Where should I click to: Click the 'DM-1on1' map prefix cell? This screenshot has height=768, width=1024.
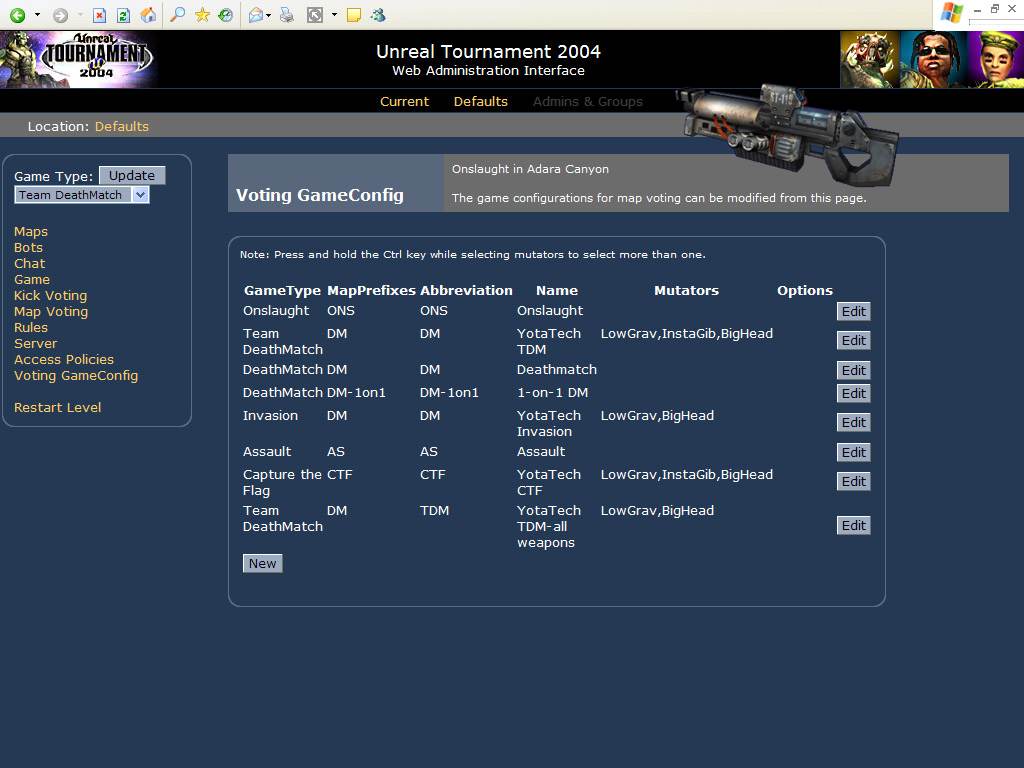coord(356,392)
